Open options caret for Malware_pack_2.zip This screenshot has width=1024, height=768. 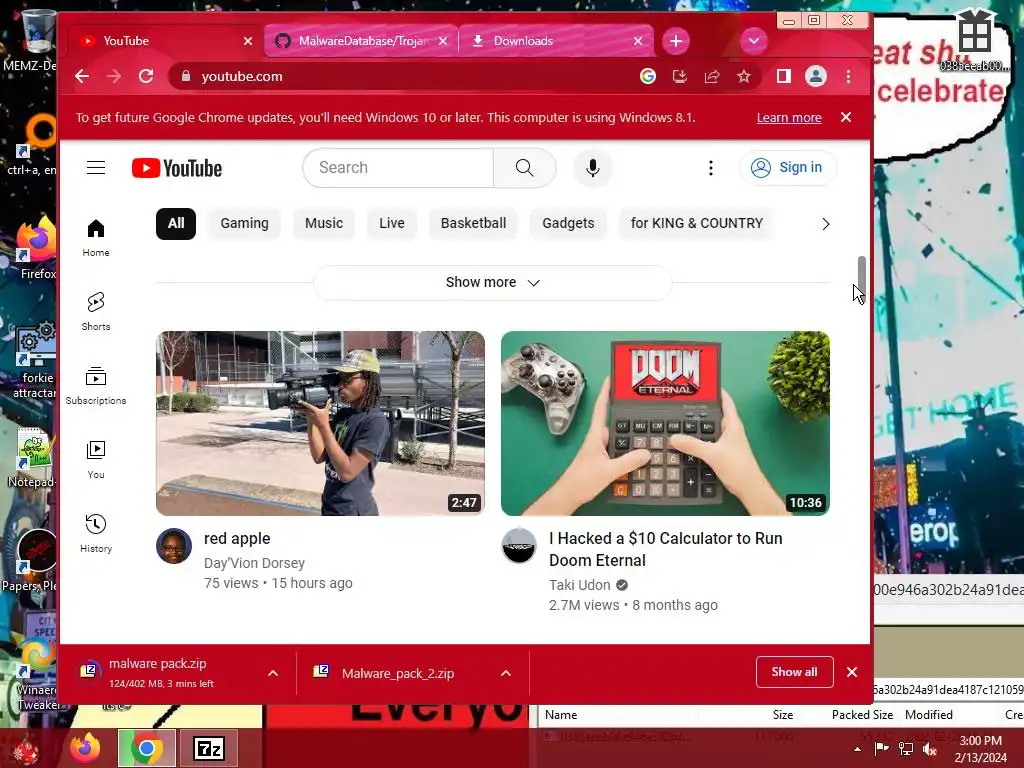[x=505, y=673]
